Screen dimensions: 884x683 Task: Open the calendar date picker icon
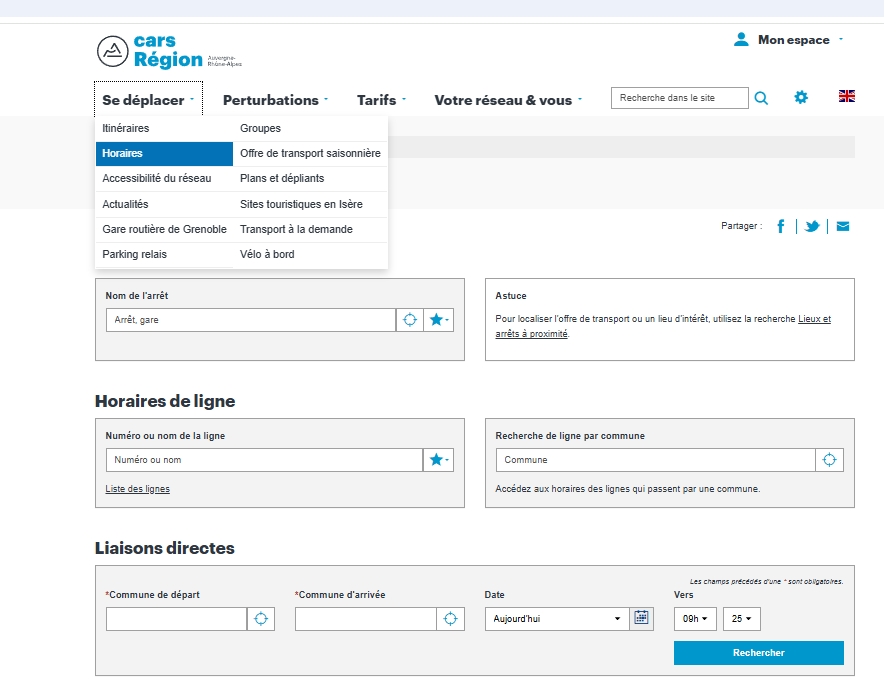click(642, 618)
